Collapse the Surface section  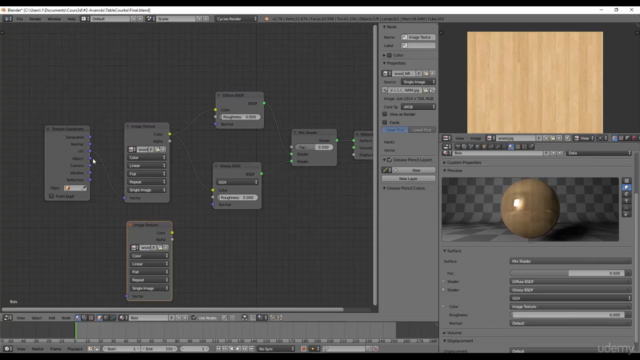(x=444, y=251)
